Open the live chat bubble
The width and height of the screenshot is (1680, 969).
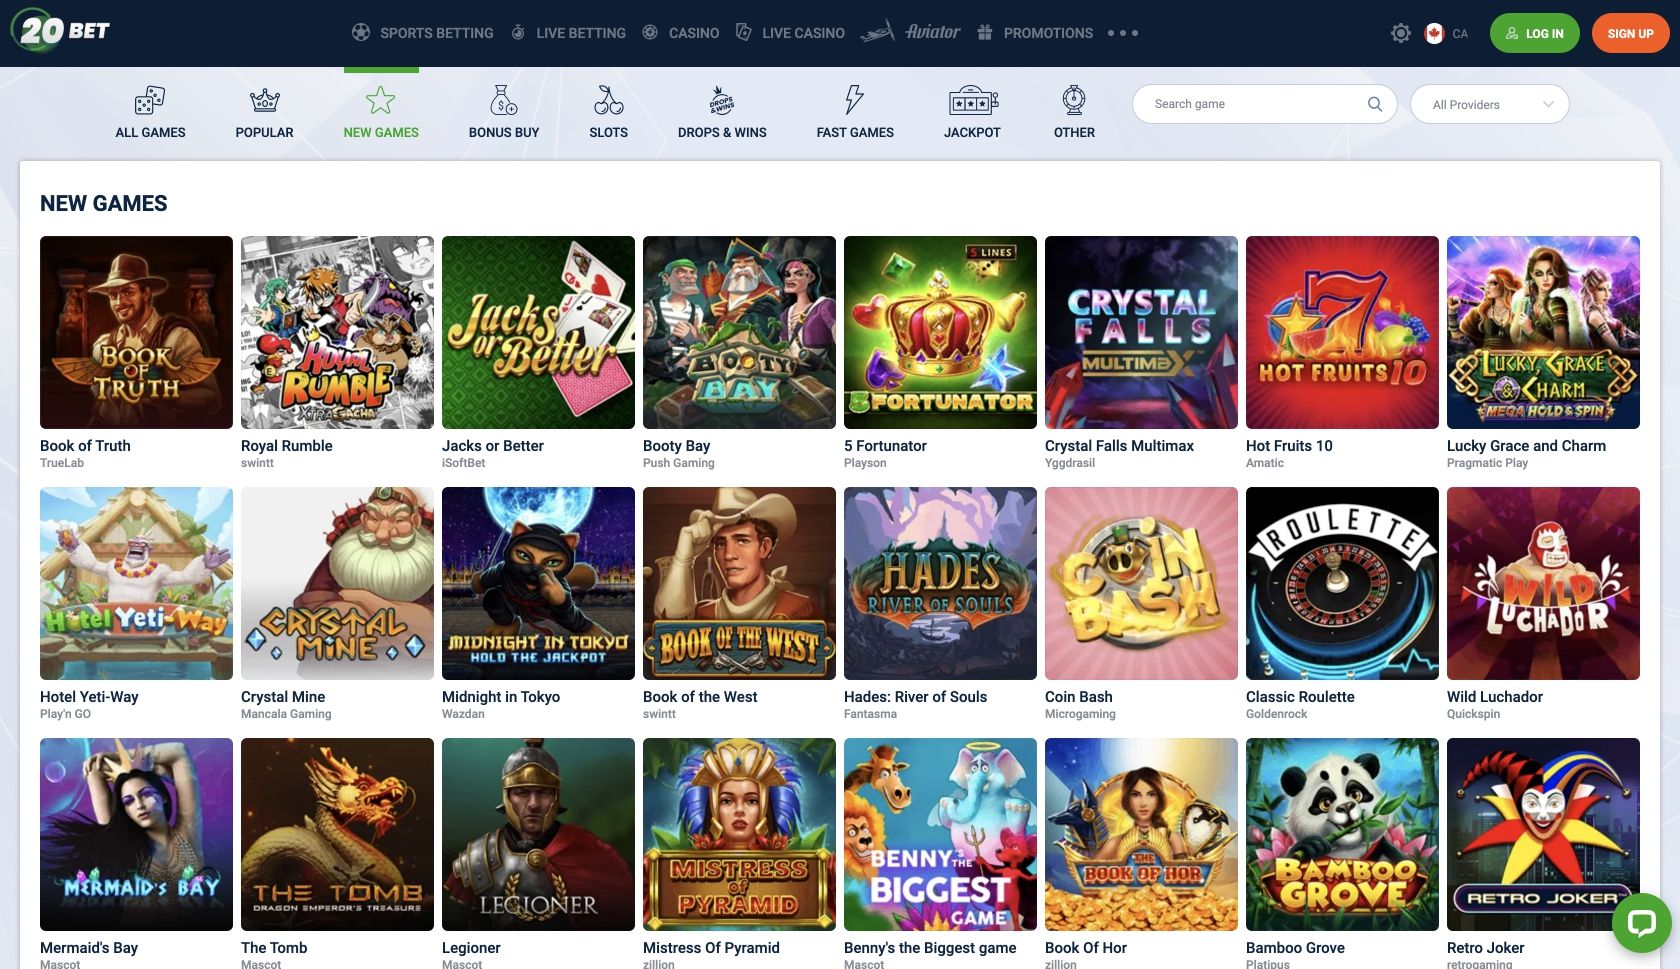(x=1641, y=922)
